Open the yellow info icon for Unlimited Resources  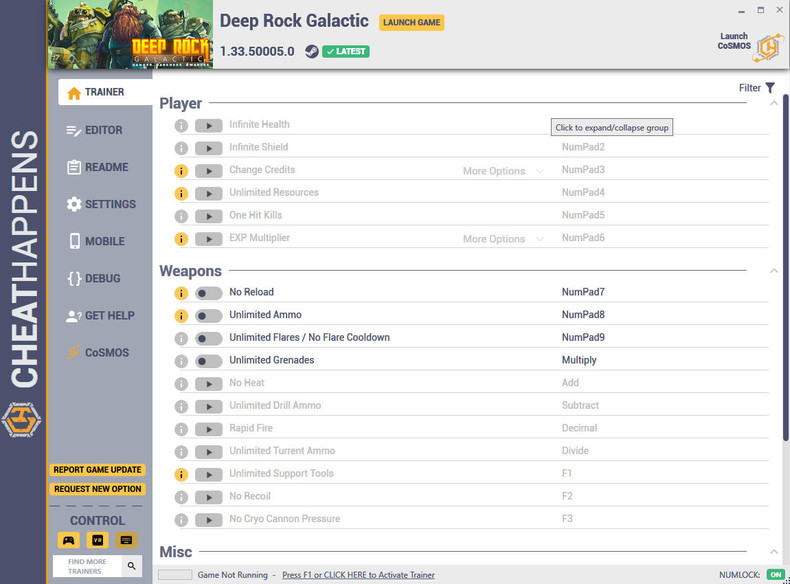pyautogui.click(x=181, y=193)
